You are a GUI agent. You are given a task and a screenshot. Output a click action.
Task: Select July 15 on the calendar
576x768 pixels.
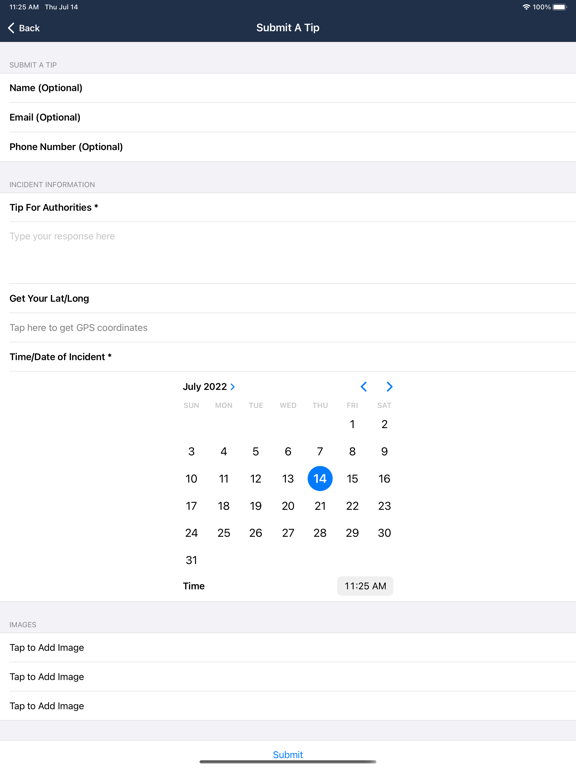tap(352, 479)
